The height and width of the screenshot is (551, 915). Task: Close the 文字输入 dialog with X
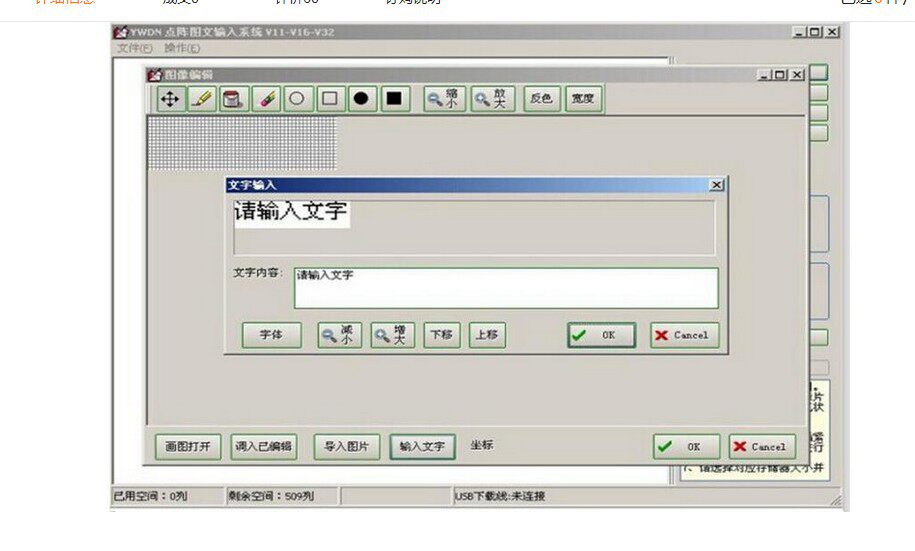(x=717, y=185)
